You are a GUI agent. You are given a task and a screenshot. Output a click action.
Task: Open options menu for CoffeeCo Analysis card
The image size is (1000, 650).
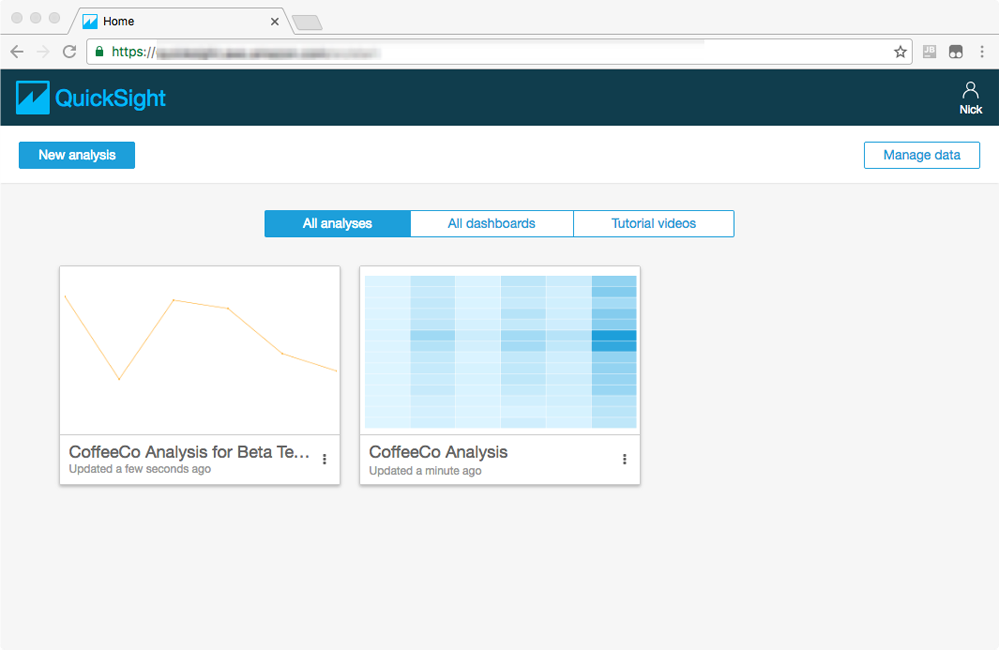point(624,459)
